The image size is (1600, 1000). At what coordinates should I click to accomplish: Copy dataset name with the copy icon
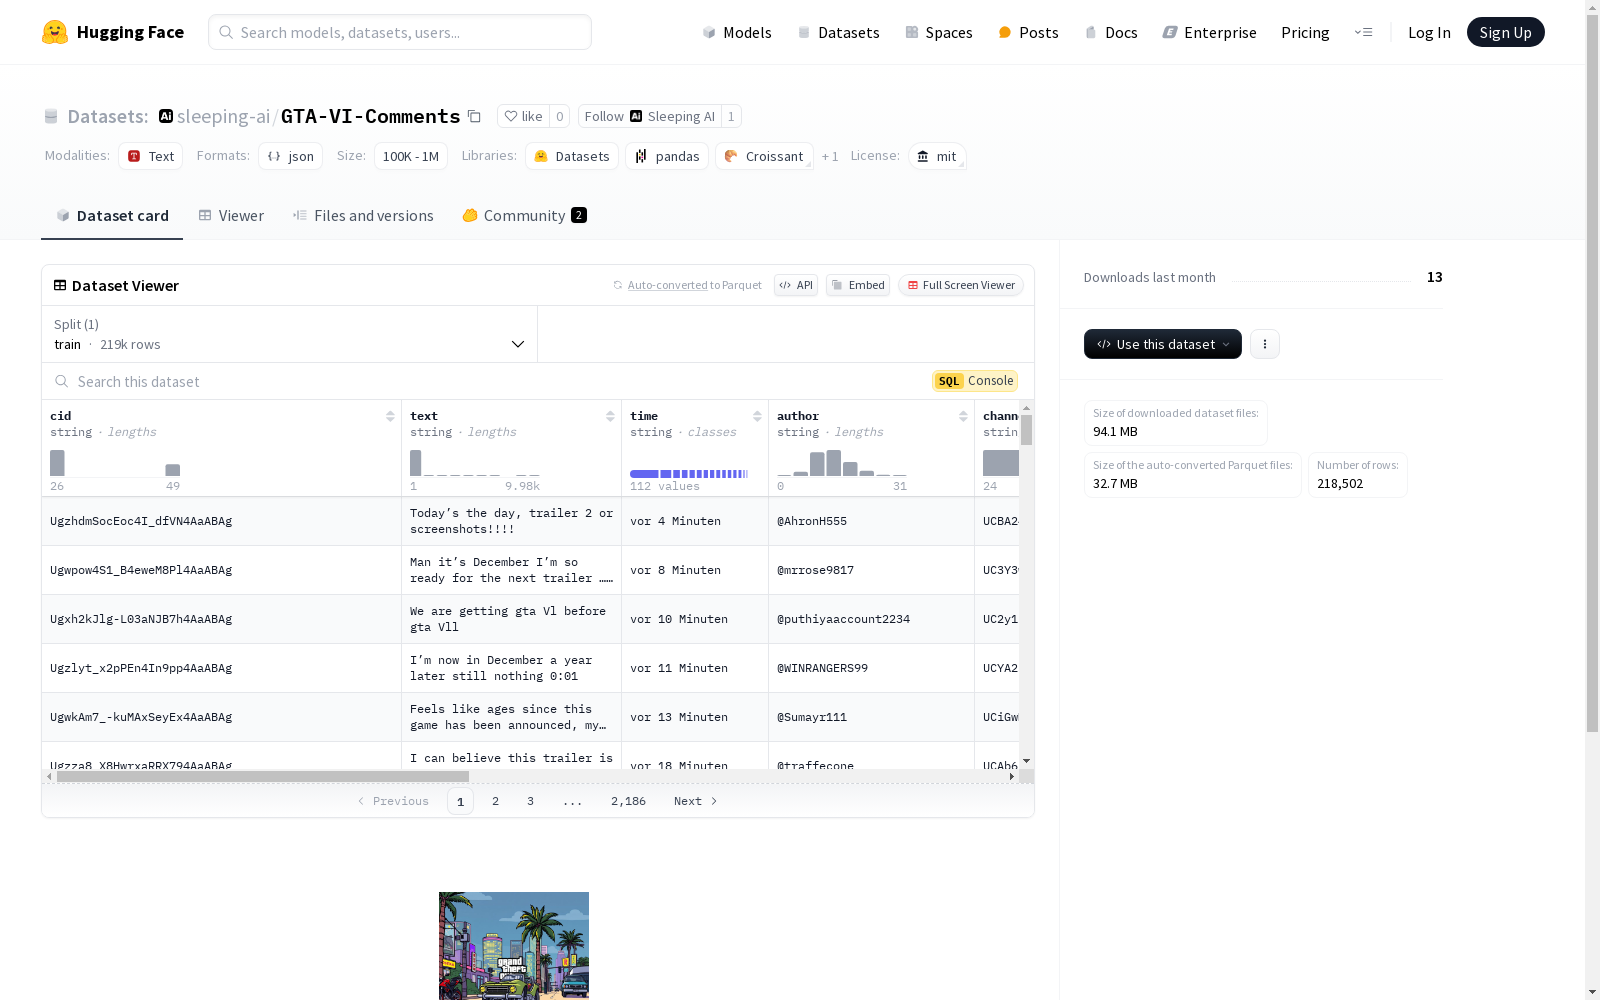click(474, 117)
